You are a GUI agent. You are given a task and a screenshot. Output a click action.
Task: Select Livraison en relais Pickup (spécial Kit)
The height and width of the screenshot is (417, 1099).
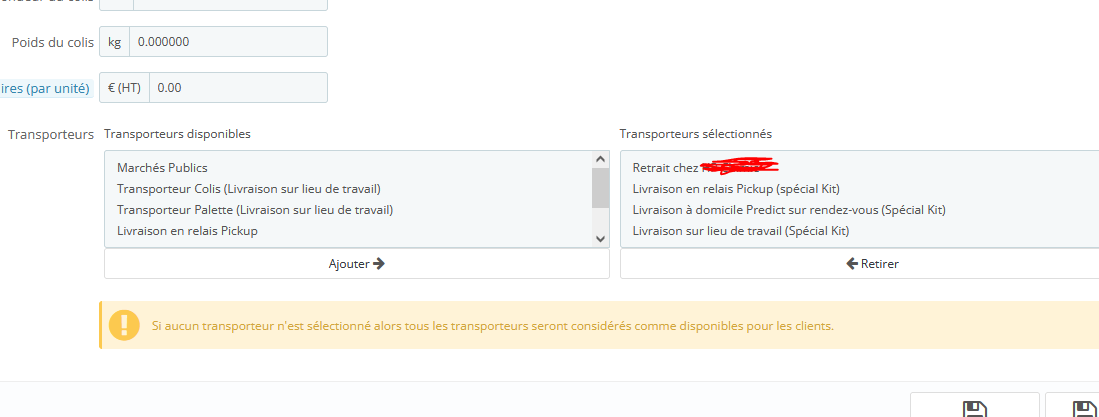736,189
